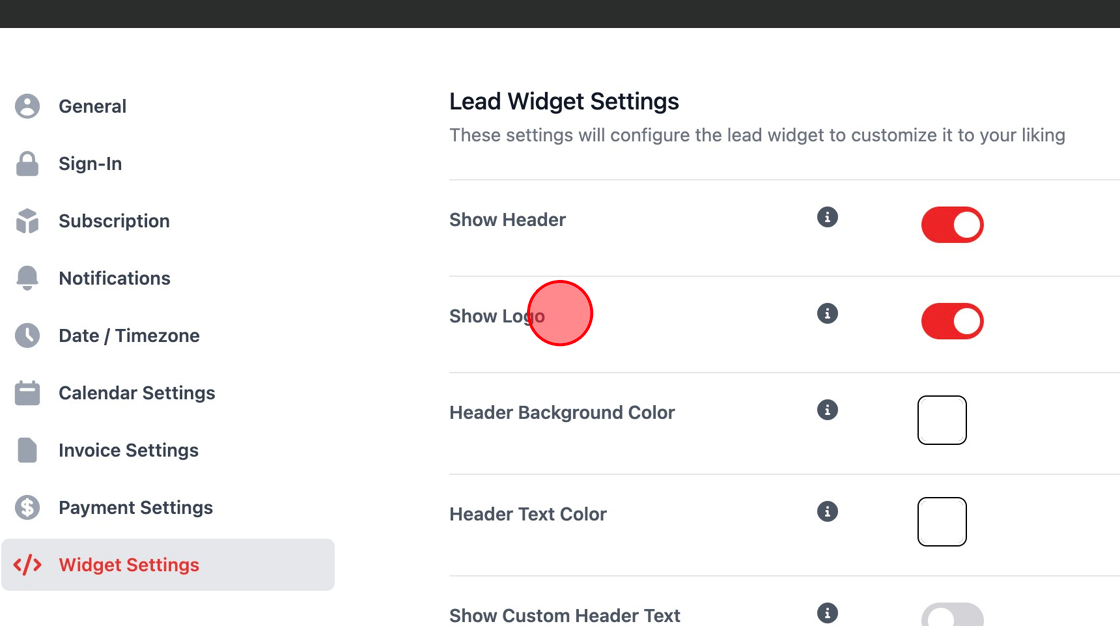
Task: Click info icon for Header Text Color
Action: [x=827, y=511]
